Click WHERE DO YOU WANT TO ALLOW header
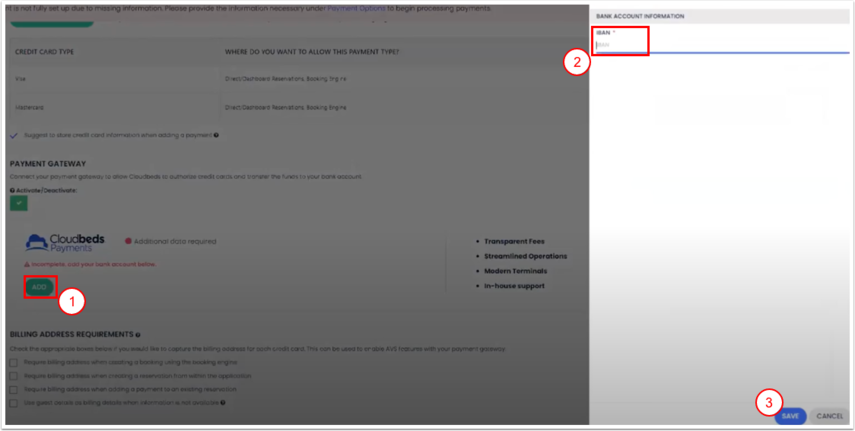This screenshot has width=855, height=431. [x=312, y=52]
